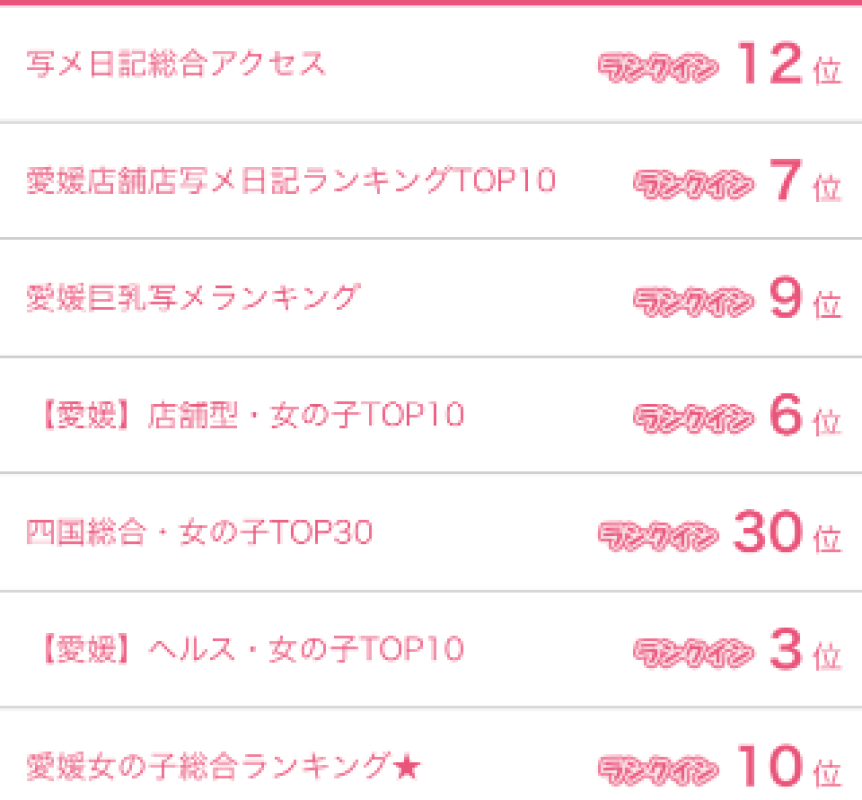The width and height of the screenshot is (862, 800).
Task: Open the 写メ日記総合アクセス ranking
Action: (x=176, y=65)
